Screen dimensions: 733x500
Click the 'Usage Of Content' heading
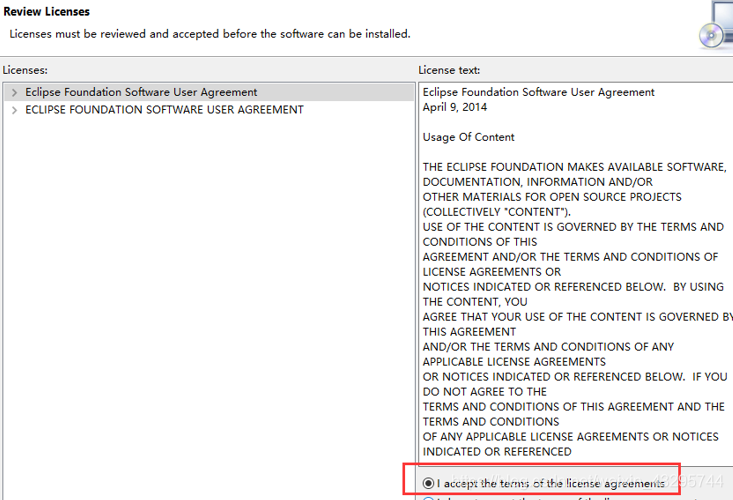tap(468, 137)
